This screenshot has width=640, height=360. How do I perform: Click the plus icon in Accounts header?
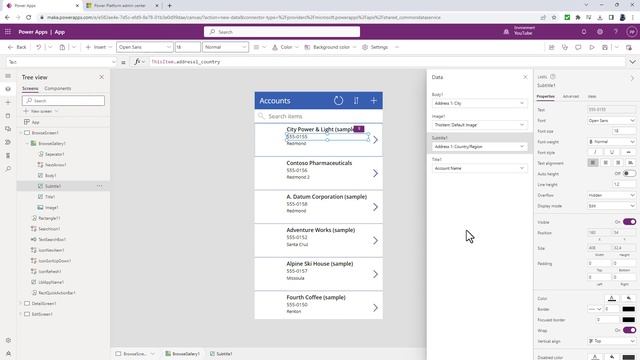coord(373,100)
